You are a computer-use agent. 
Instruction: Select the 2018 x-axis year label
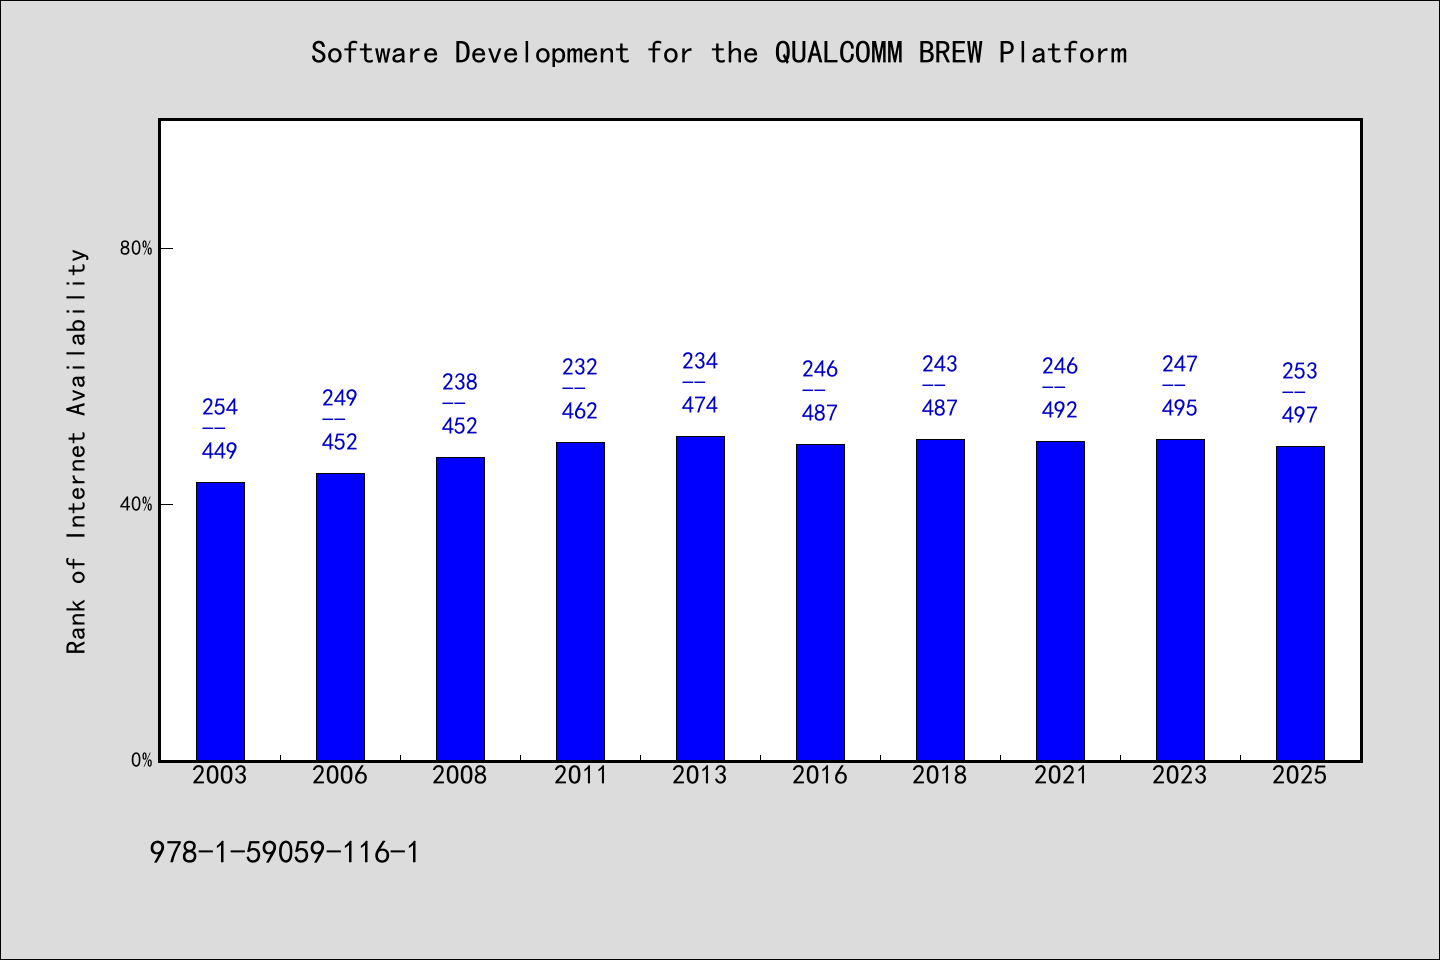tap(940, 775)
